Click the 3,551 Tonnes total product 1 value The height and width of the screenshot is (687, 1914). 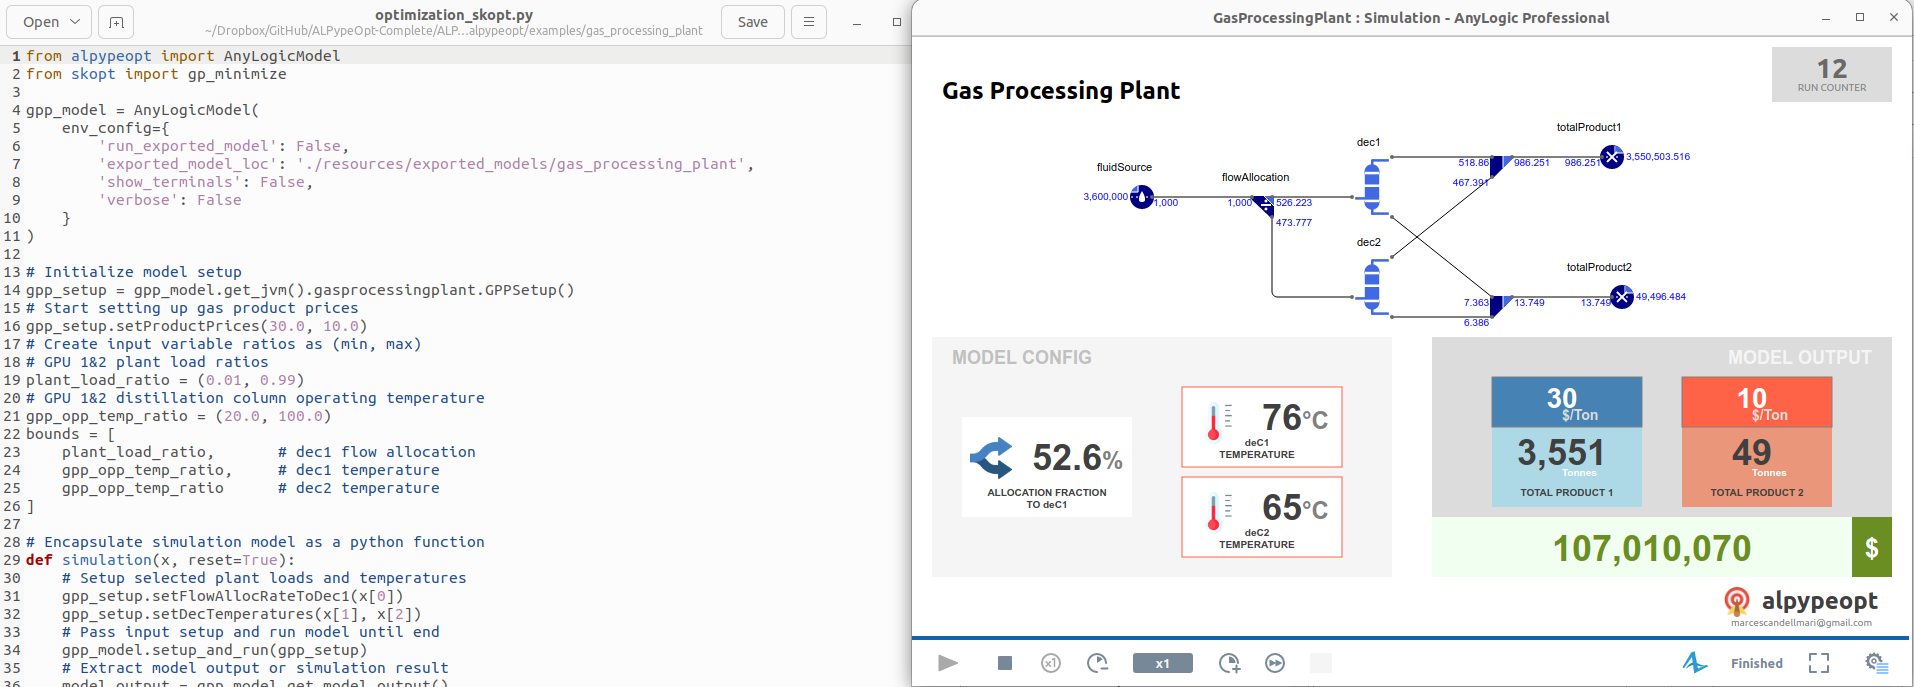1561,453
